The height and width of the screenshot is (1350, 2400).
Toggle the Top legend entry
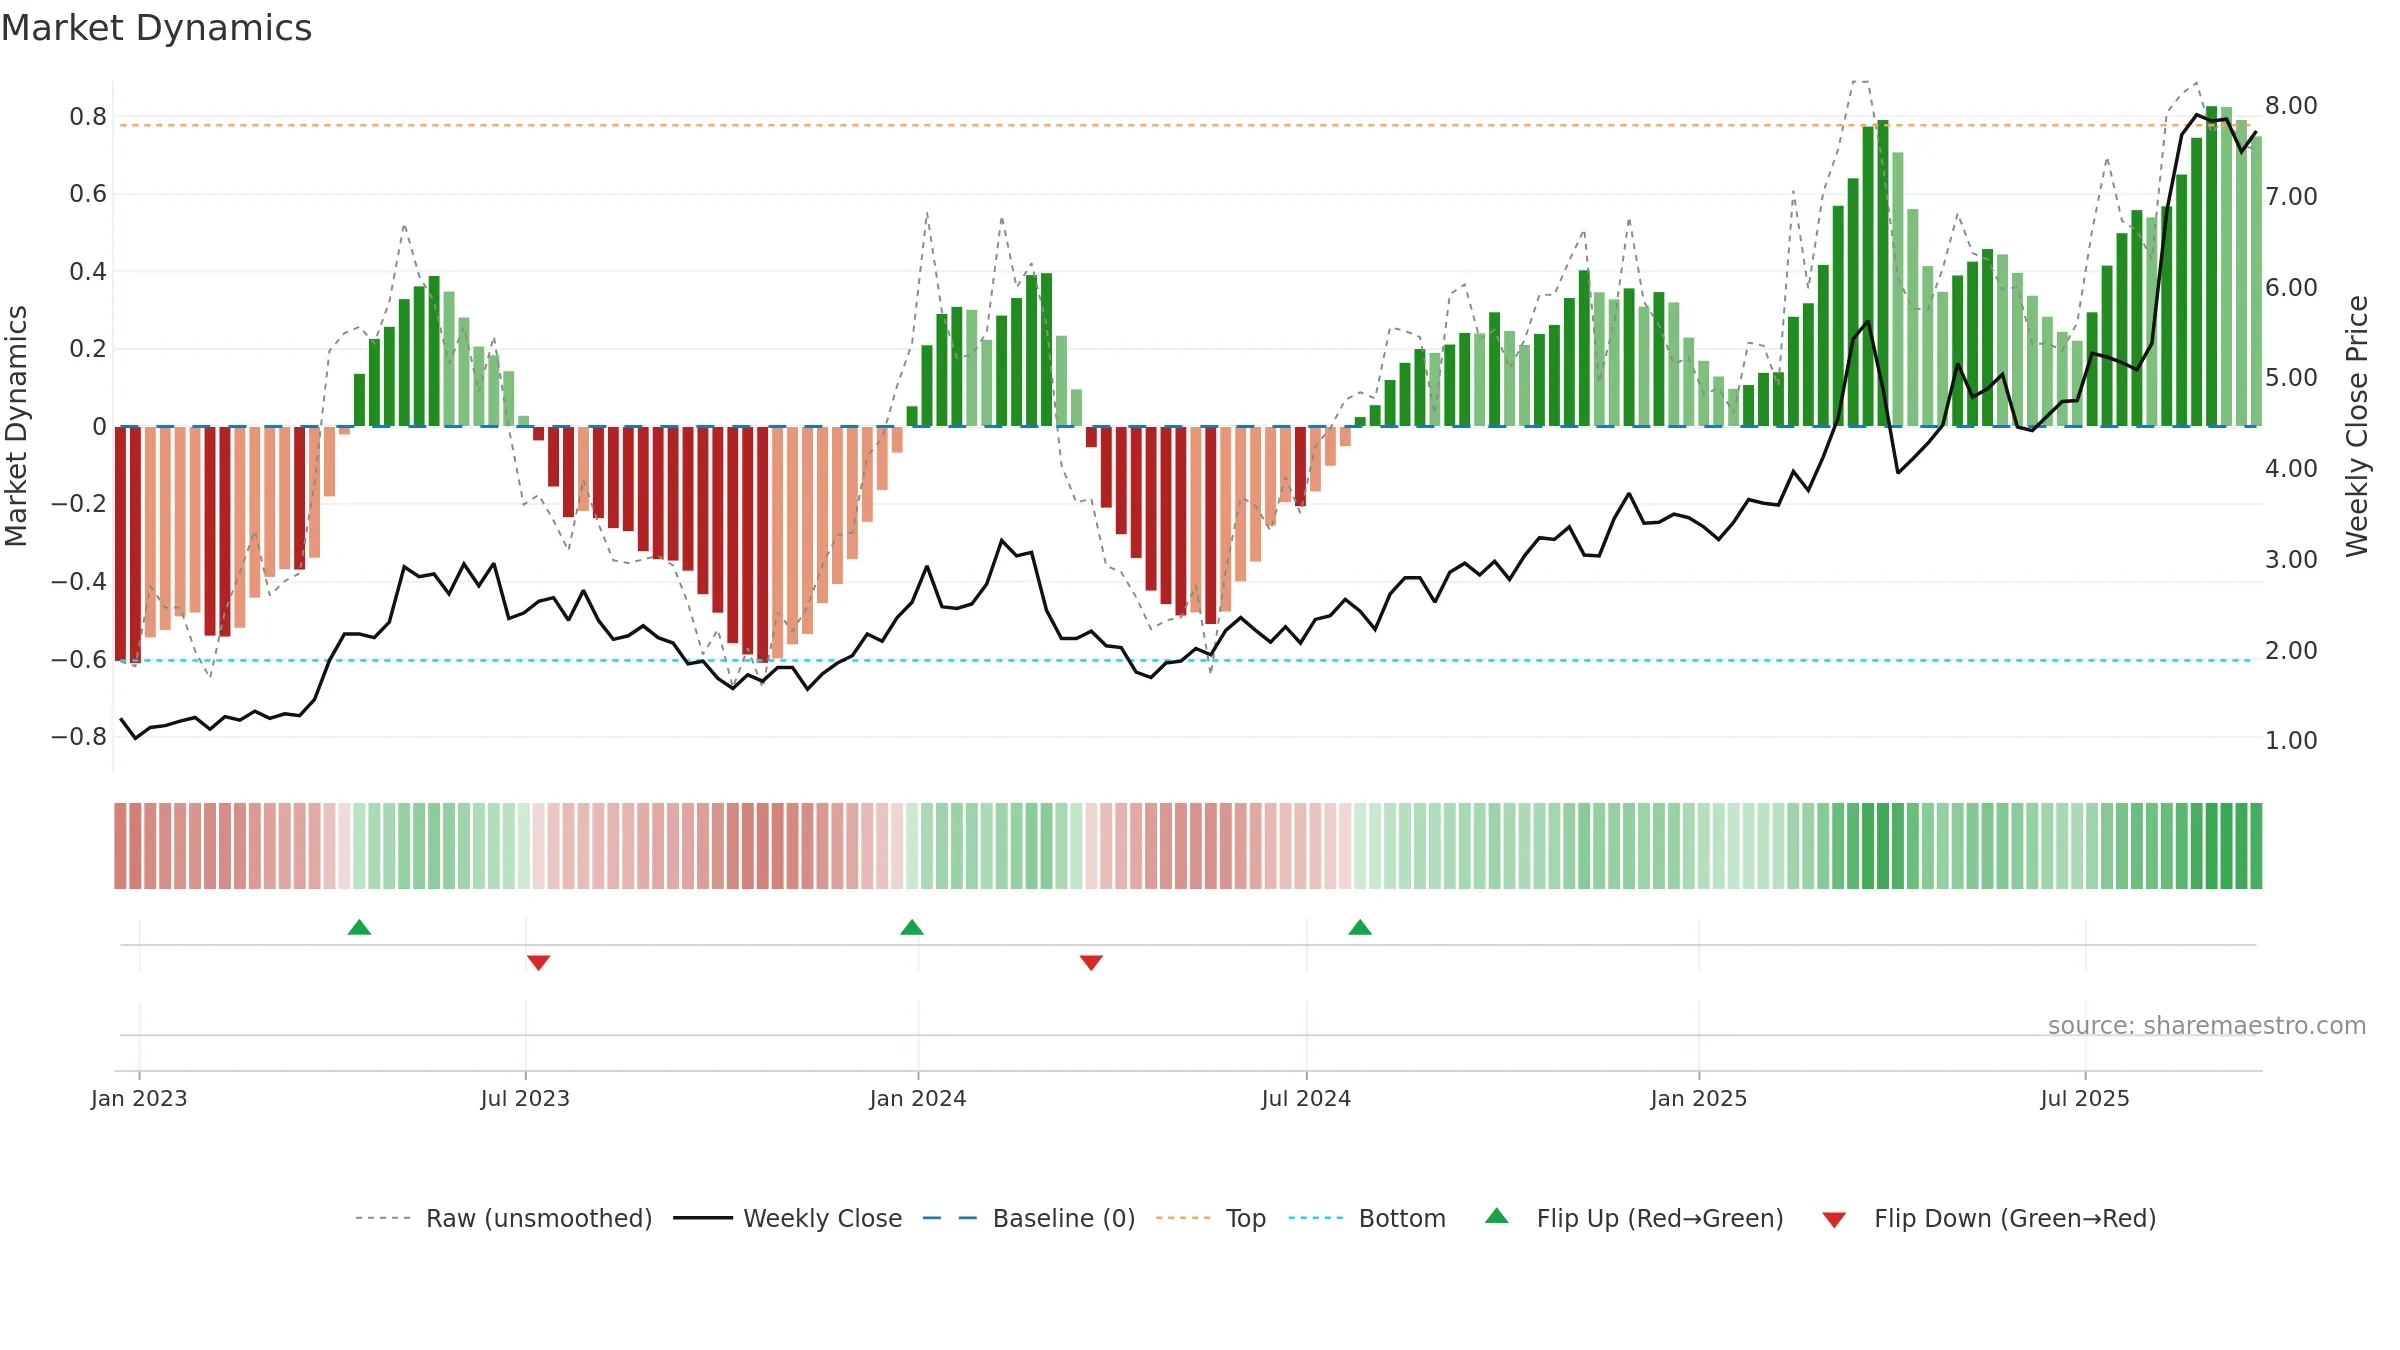pyautogui.click(x=1210, y=1218)
